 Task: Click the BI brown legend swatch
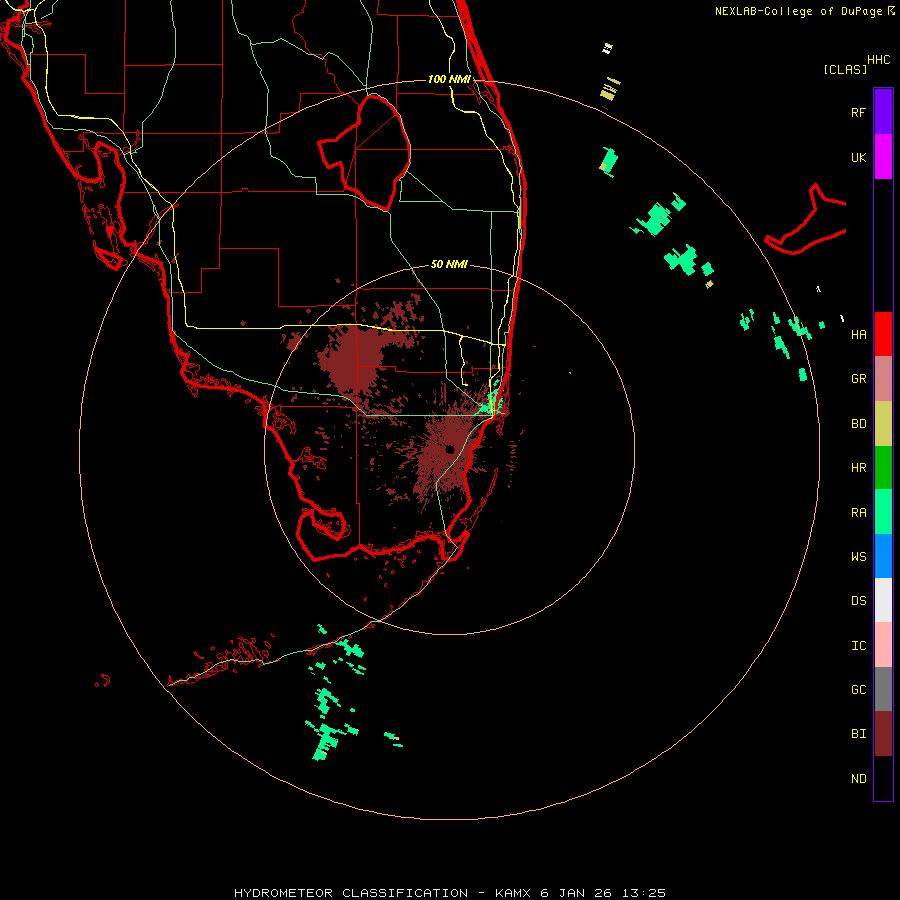coord(883,734)
